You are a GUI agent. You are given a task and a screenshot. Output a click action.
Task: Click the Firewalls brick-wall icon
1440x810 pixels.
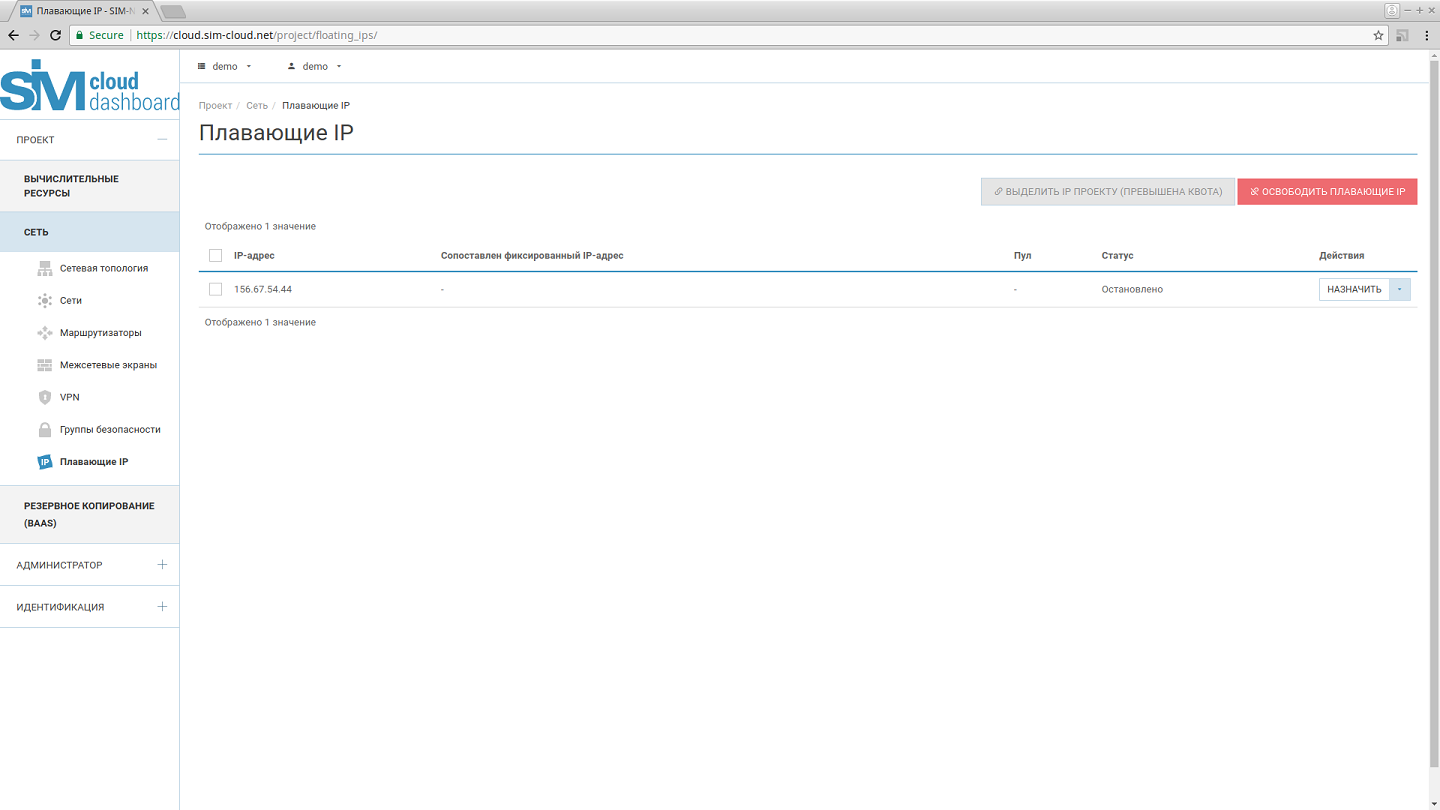[x=44, y=365]
